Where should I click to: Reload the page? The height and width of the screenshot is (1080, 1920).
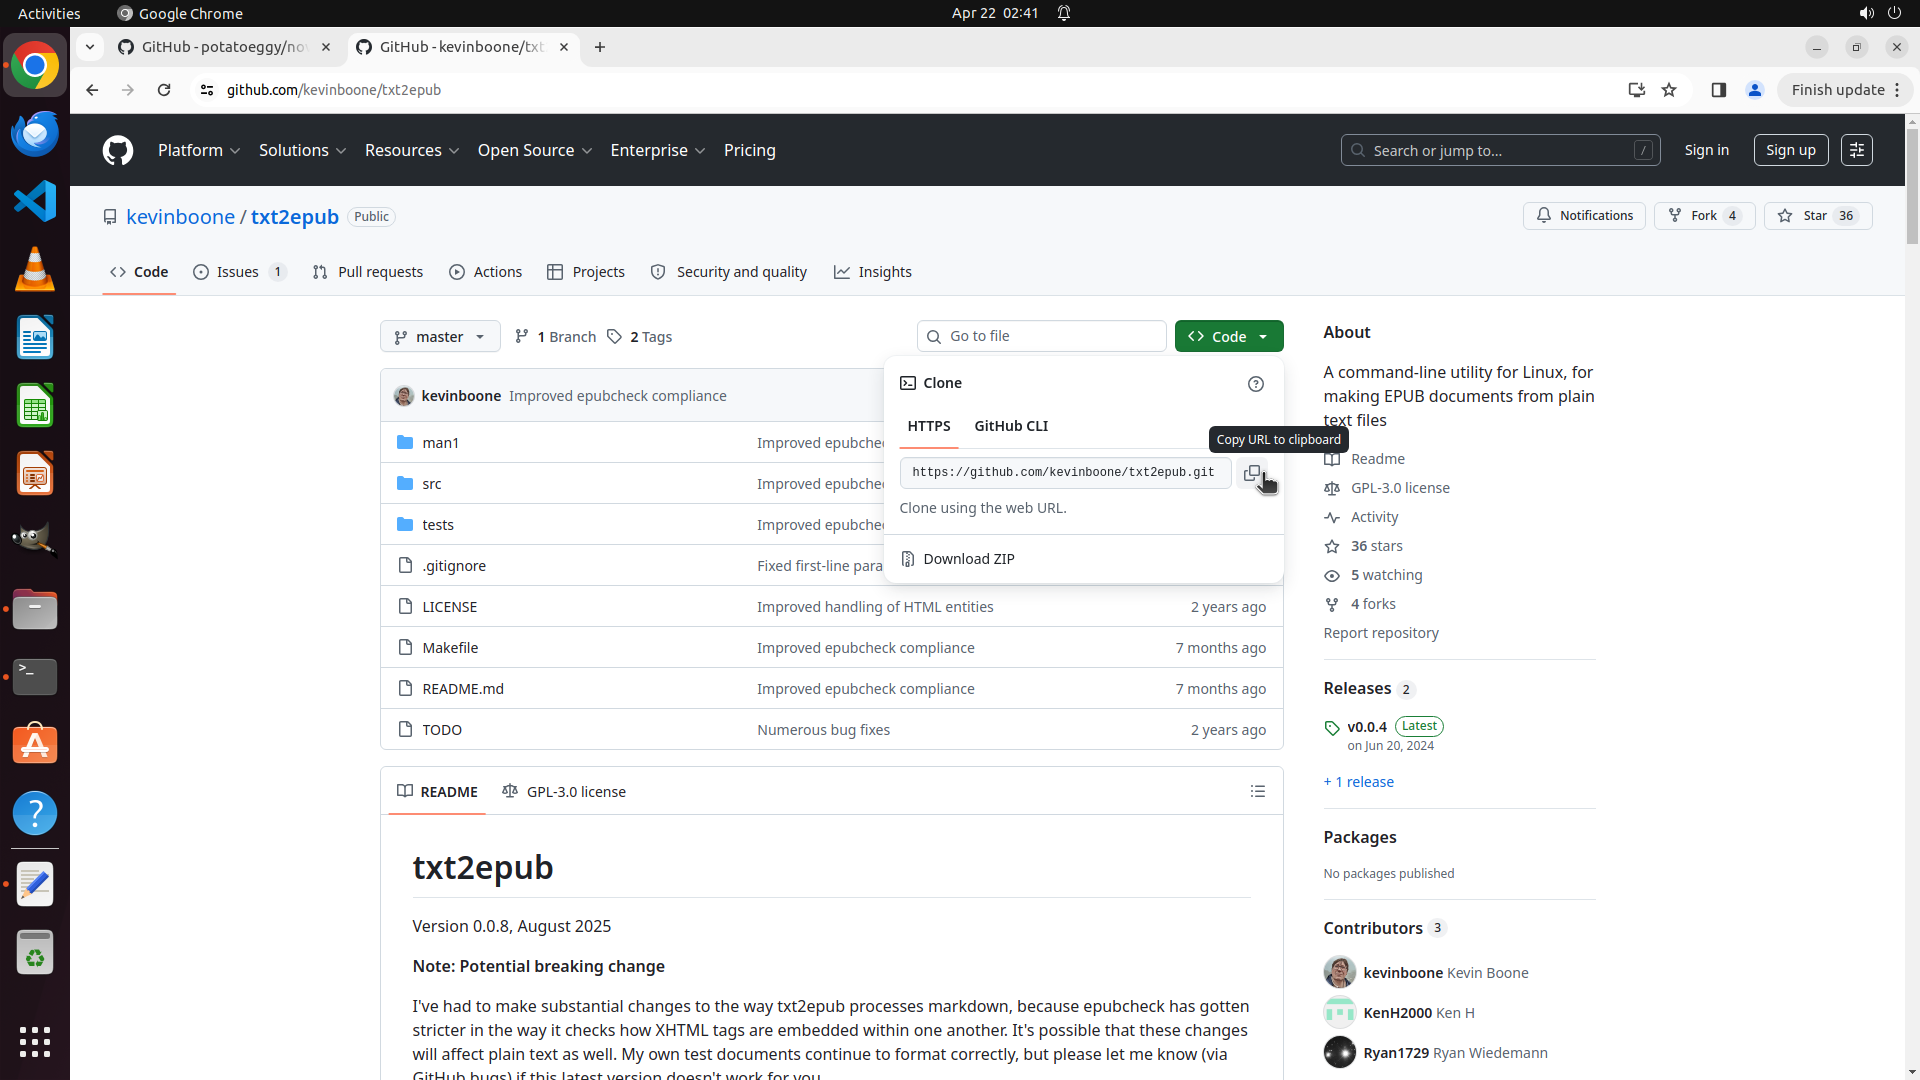pyautogui.click(x=164, y=90)
